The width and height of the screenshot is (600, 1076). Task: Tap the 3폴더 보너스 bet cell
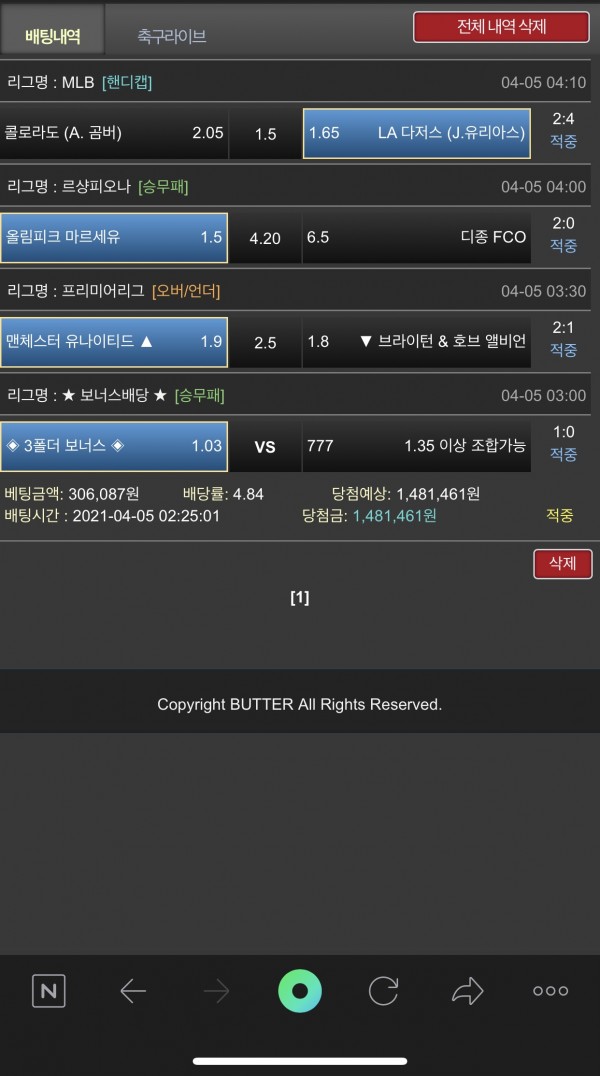[114, 446]
